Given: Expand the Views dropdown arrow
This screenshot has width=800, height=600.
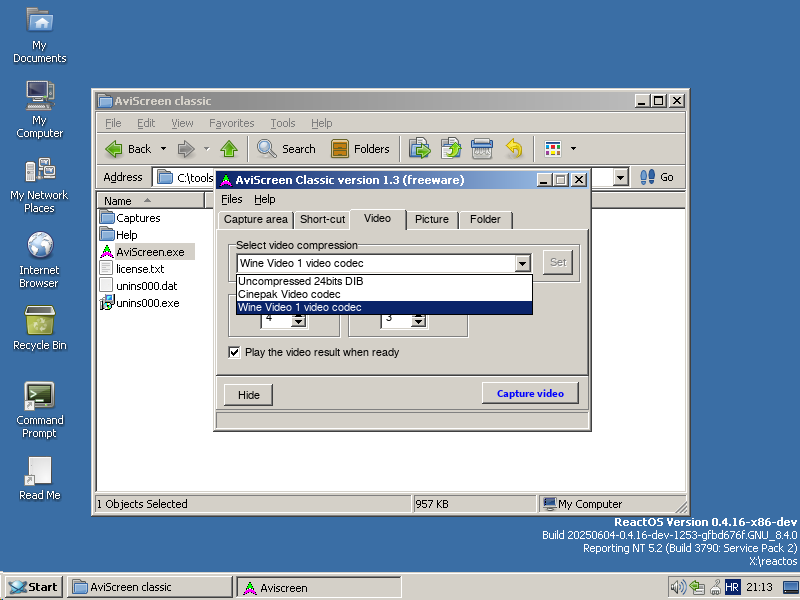Looking at the screenshot, I should [x=573, y=149].
